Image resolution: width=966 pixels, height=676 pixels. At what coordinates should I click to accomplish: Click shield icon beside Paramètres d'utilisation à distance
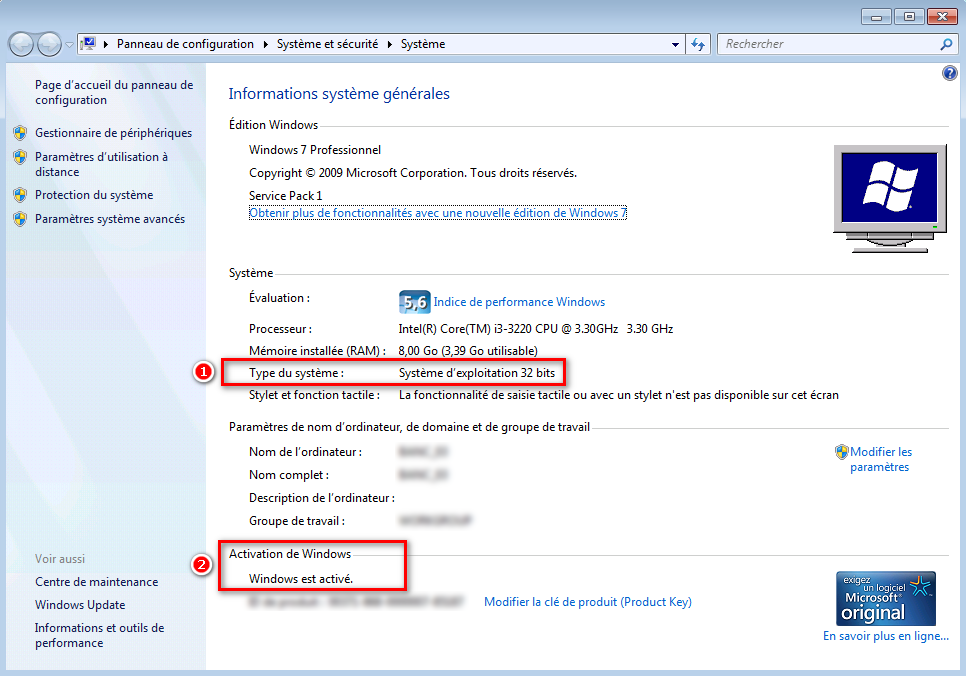coord(20,157)
